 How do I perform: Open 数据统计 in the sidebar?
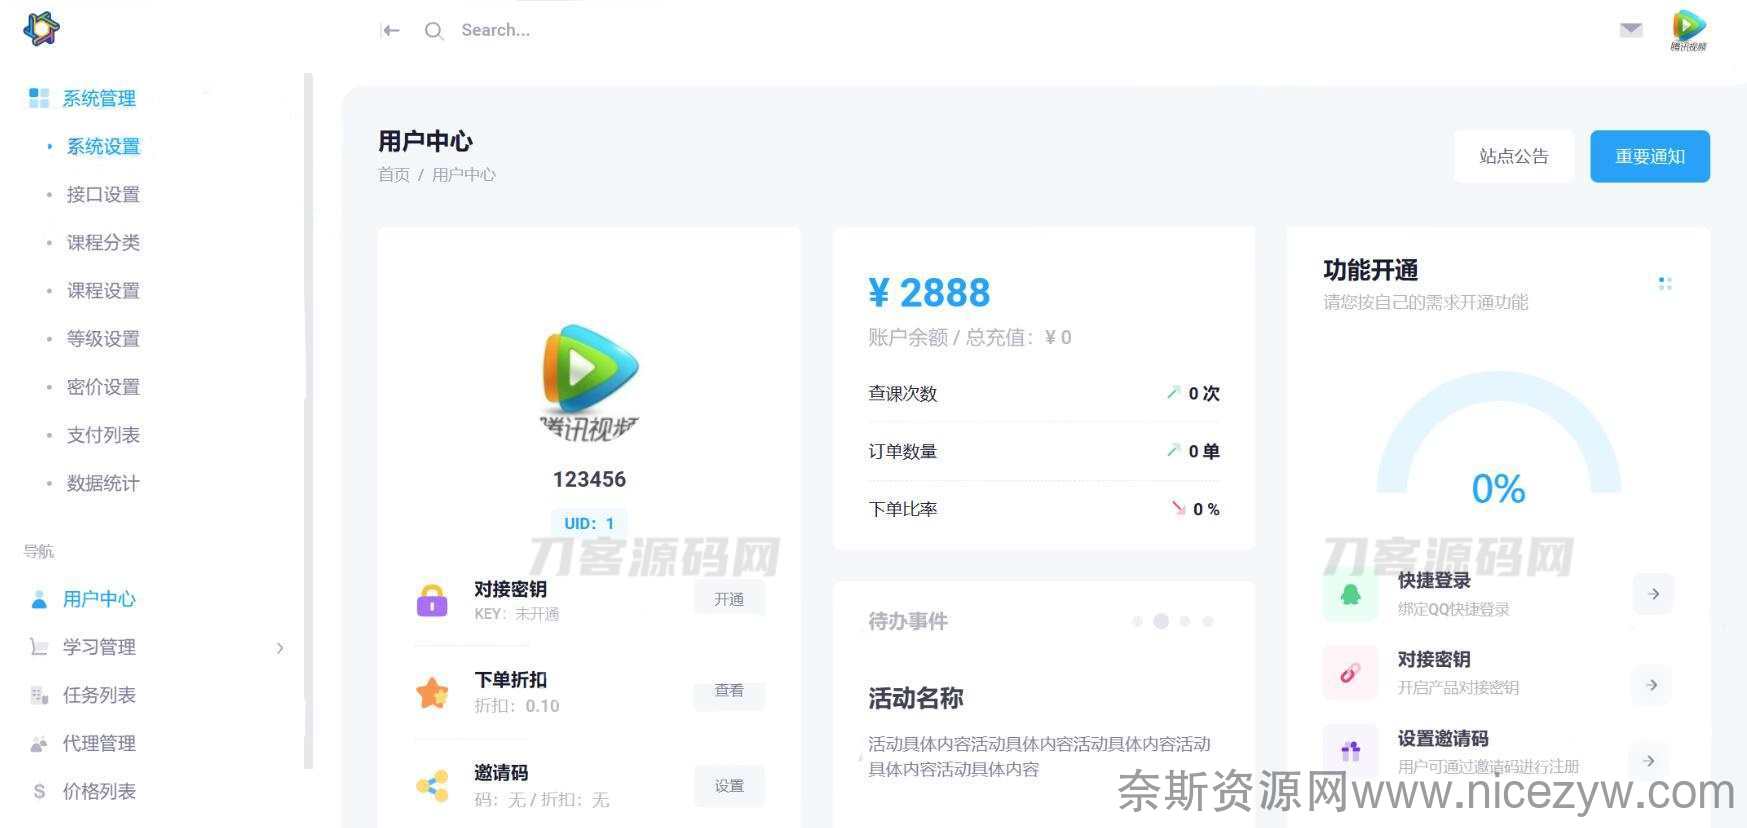click(103, 483)
